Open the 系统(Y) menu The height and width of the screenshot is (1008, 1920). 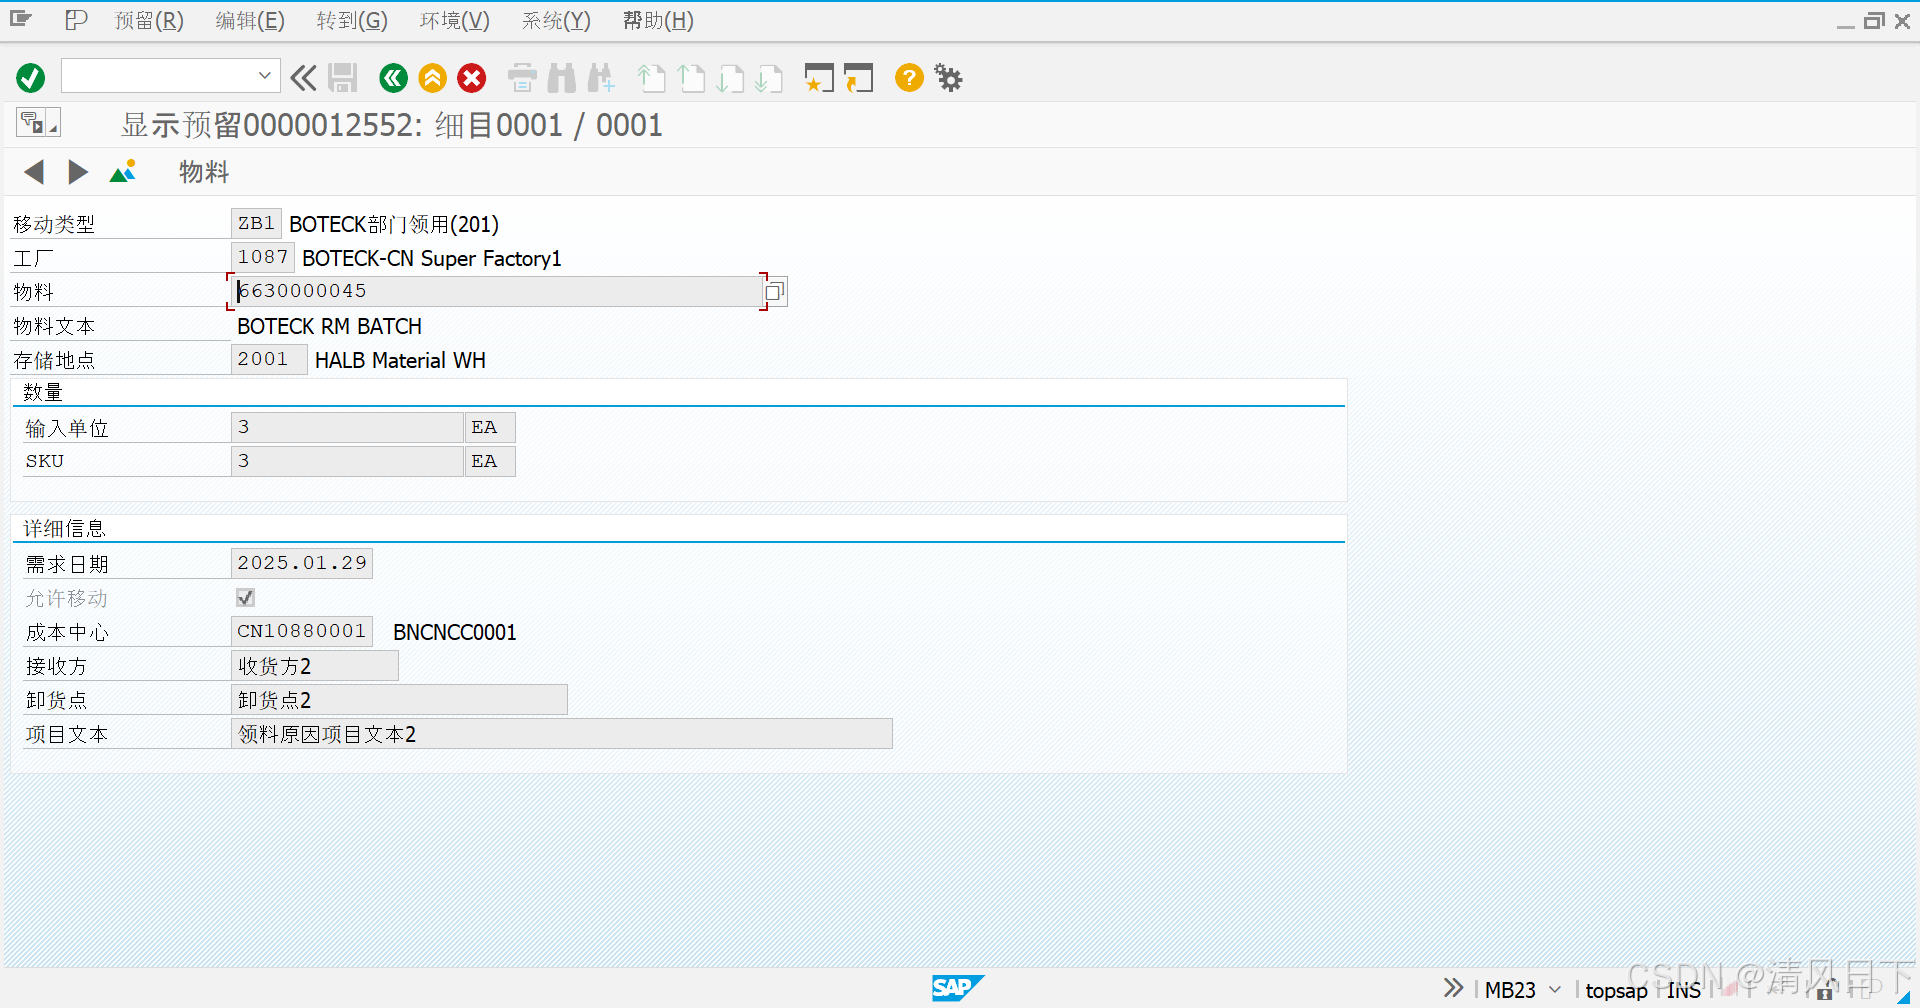coord(556,20)
